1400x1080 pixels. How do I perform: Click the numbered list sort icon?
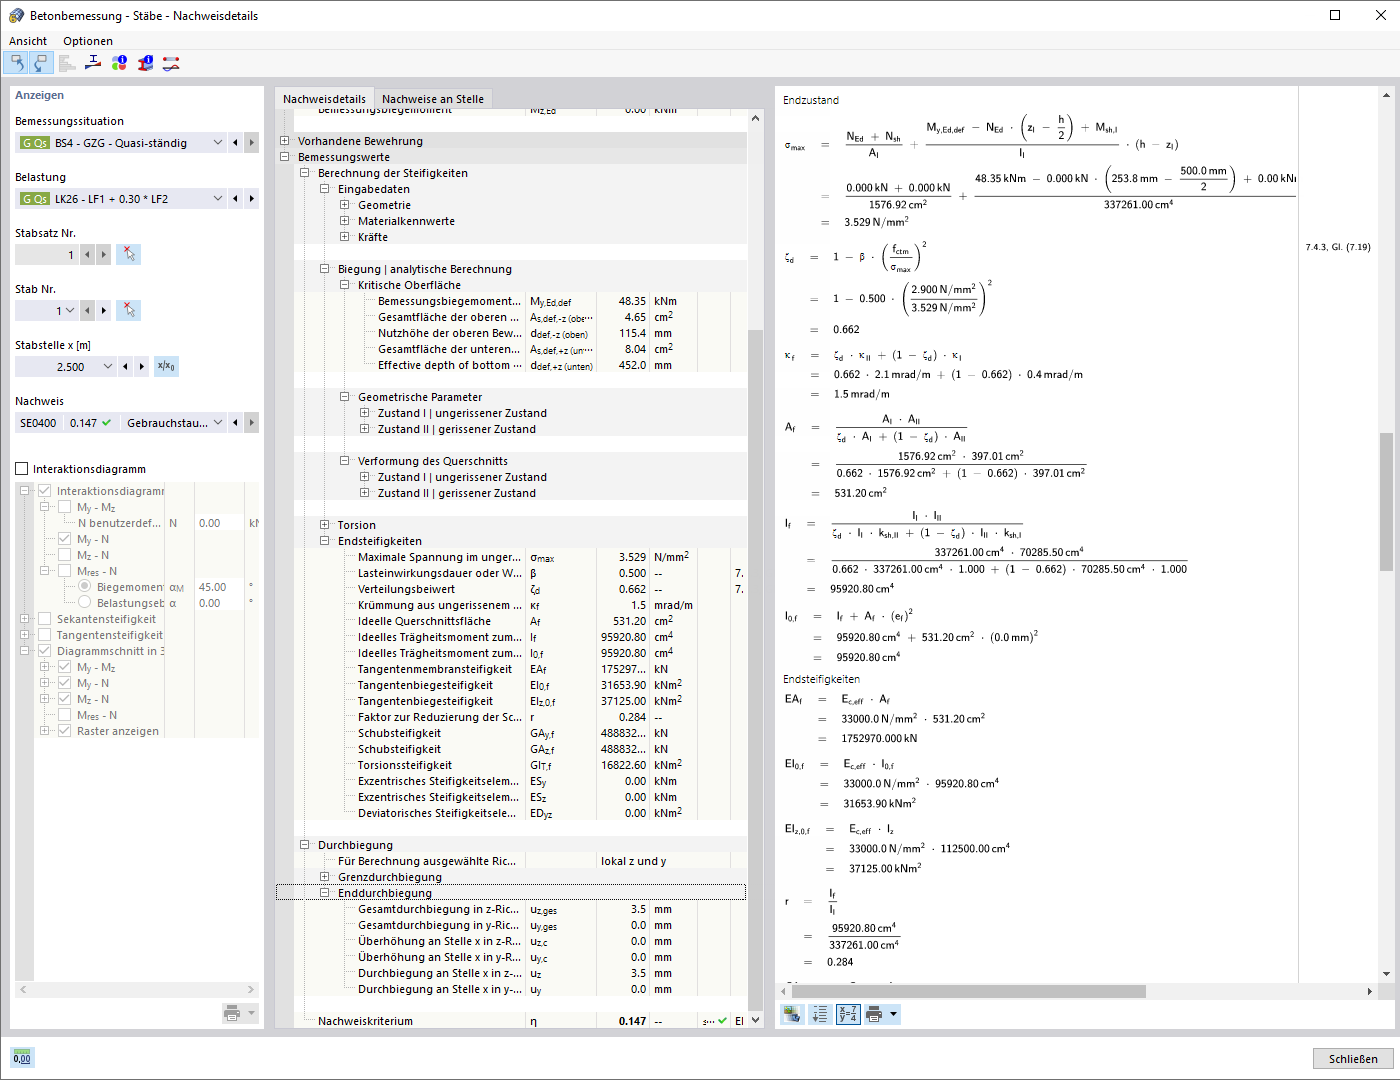click(x=820, y=1014)
